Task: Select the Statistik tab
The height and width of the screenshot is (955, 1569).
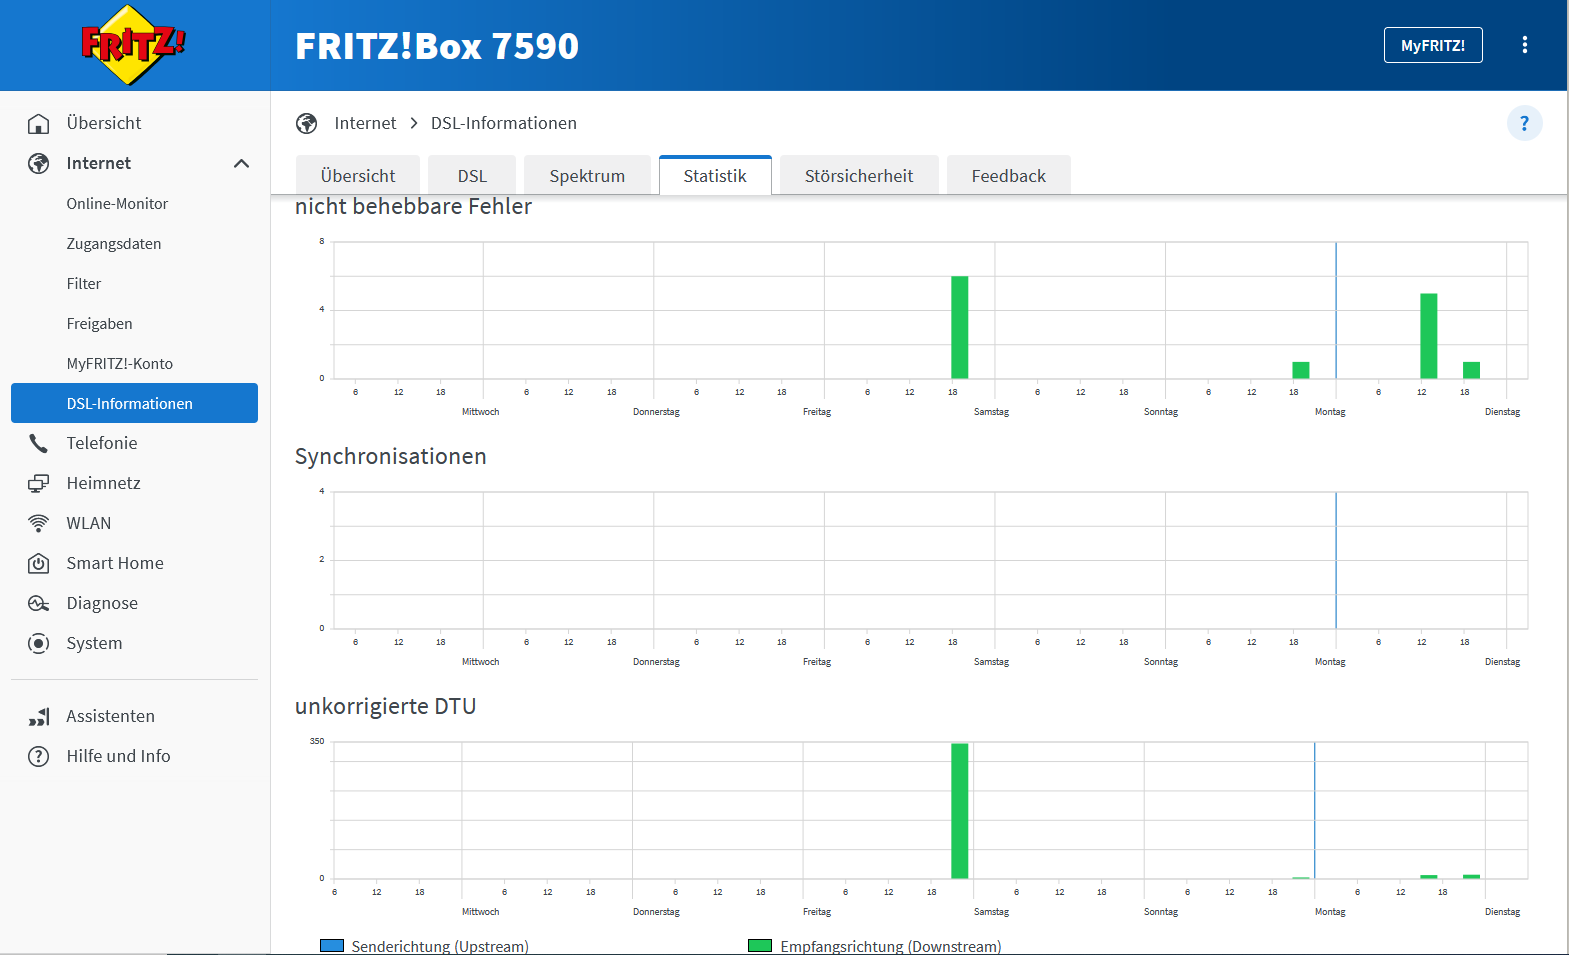Action: (x=715, y=175)
